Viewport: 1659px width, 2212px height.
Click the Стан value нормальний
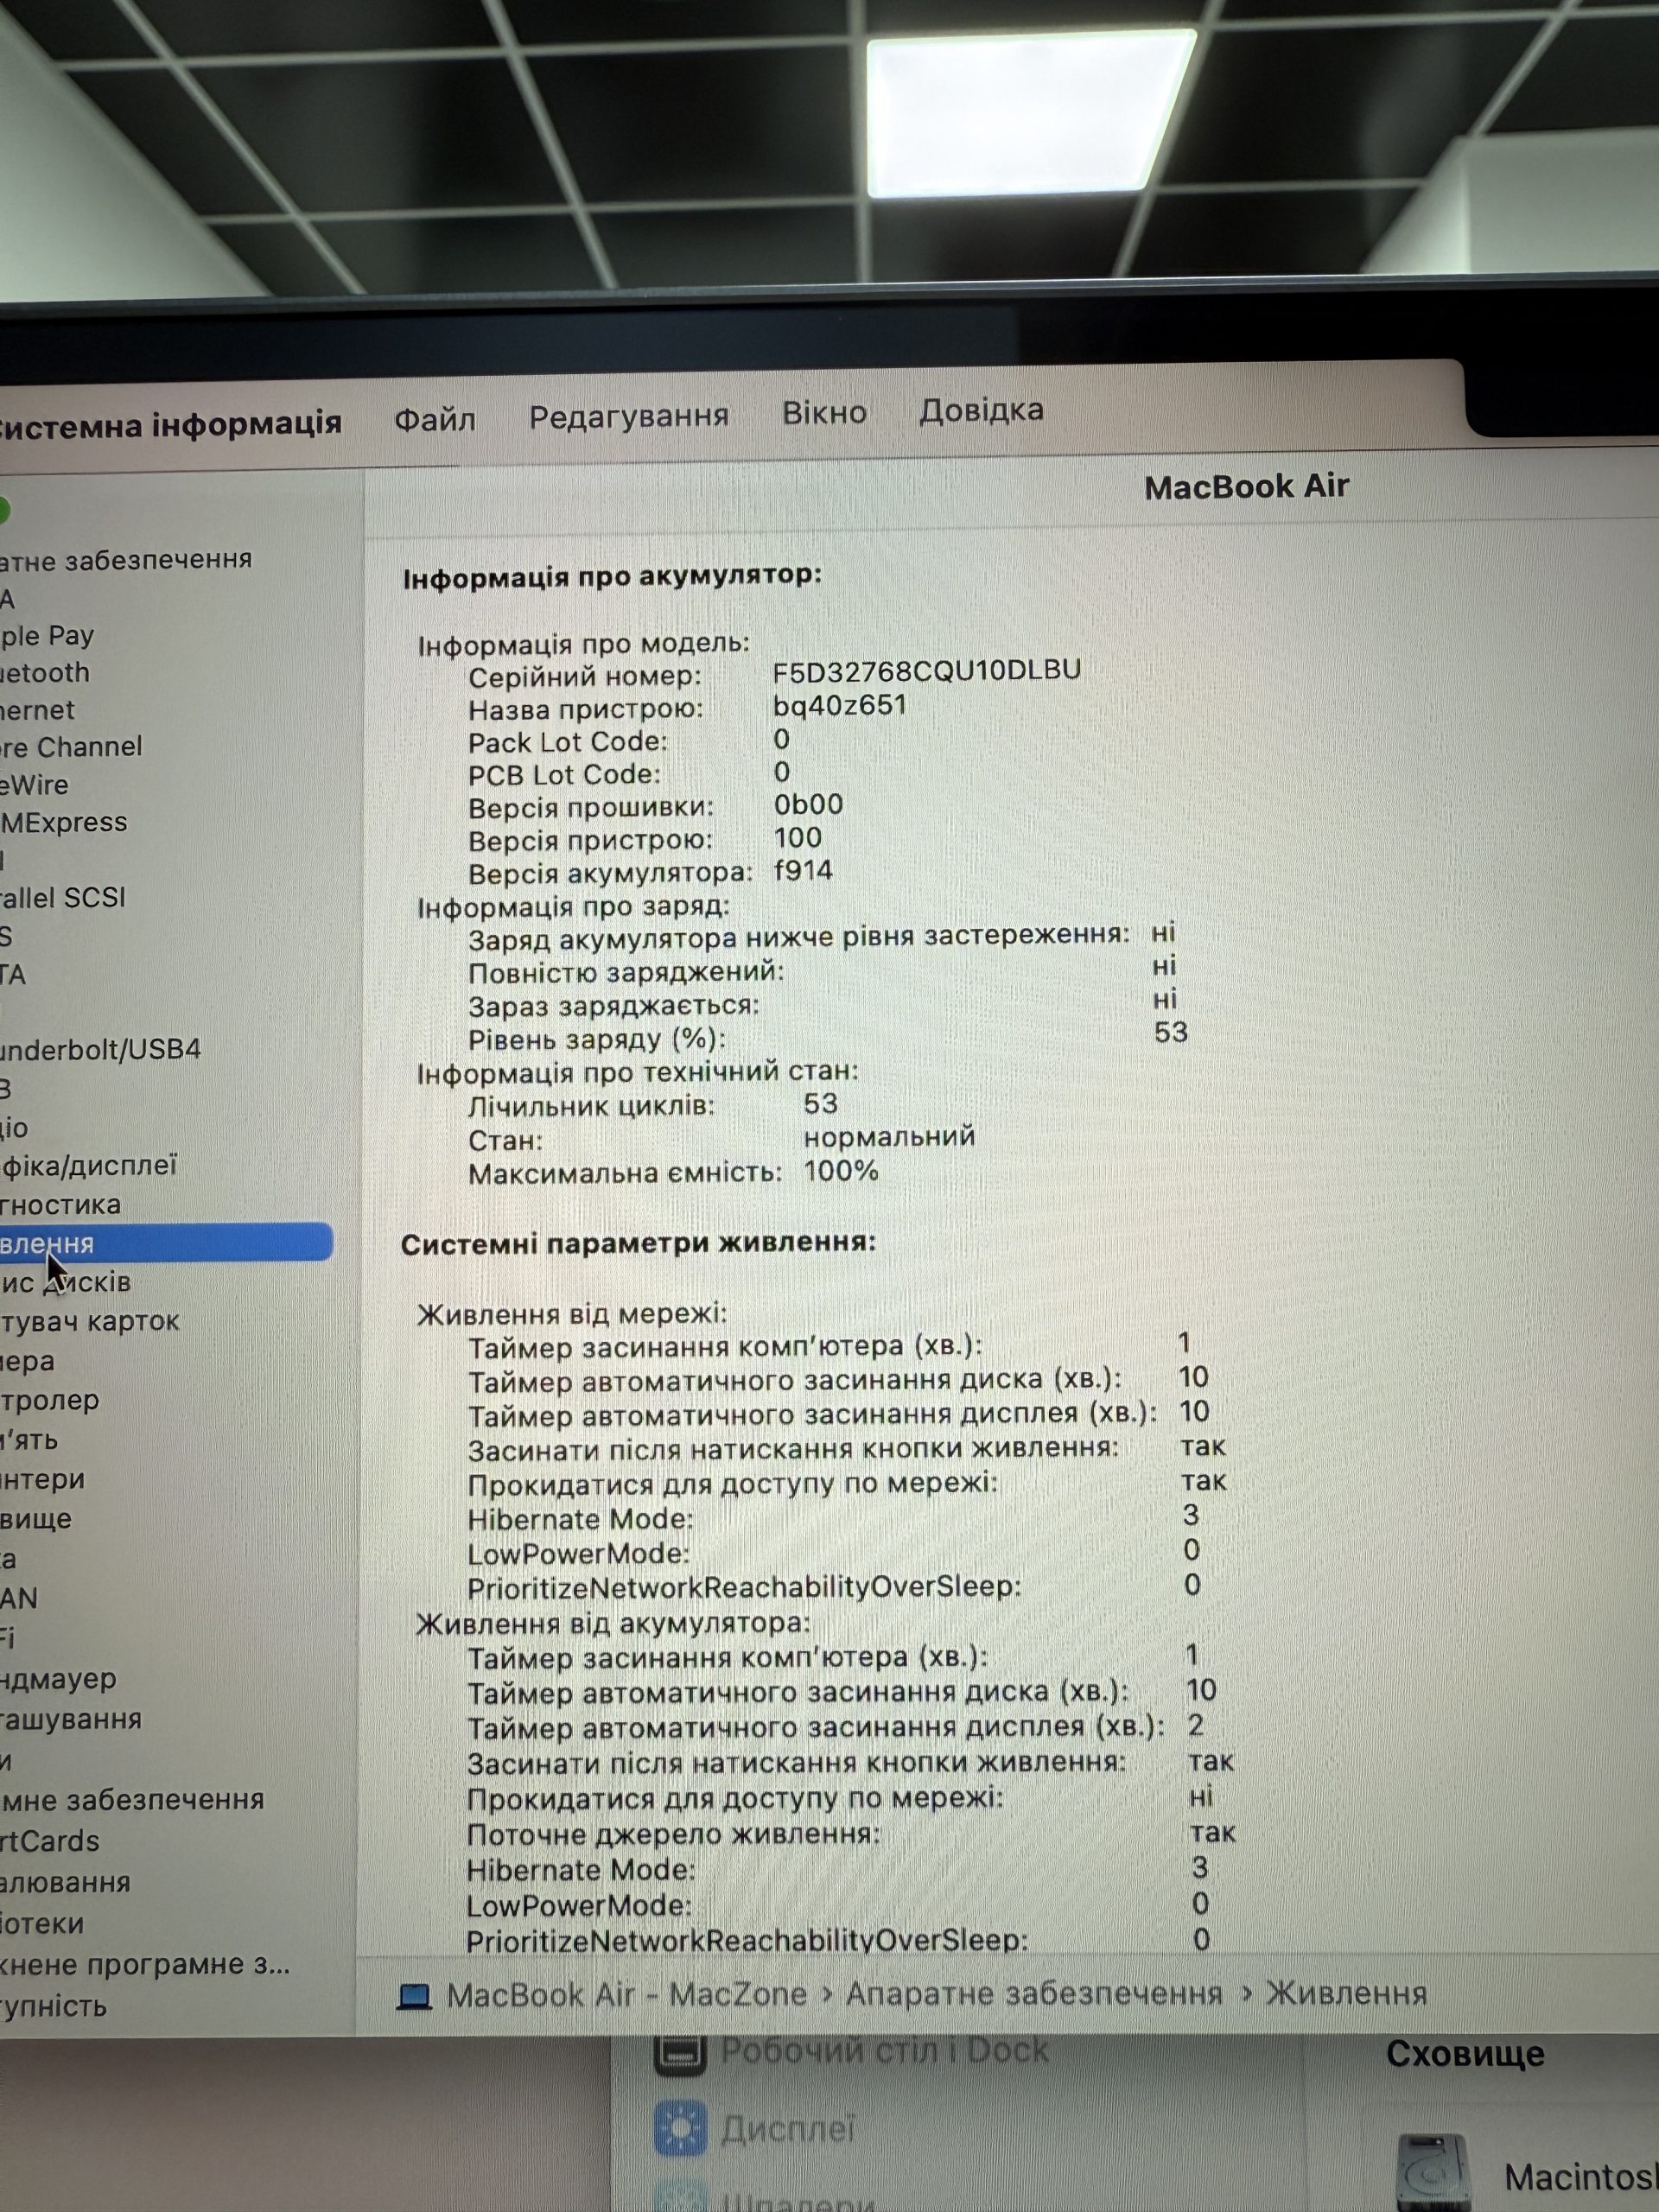(889, 1137)
